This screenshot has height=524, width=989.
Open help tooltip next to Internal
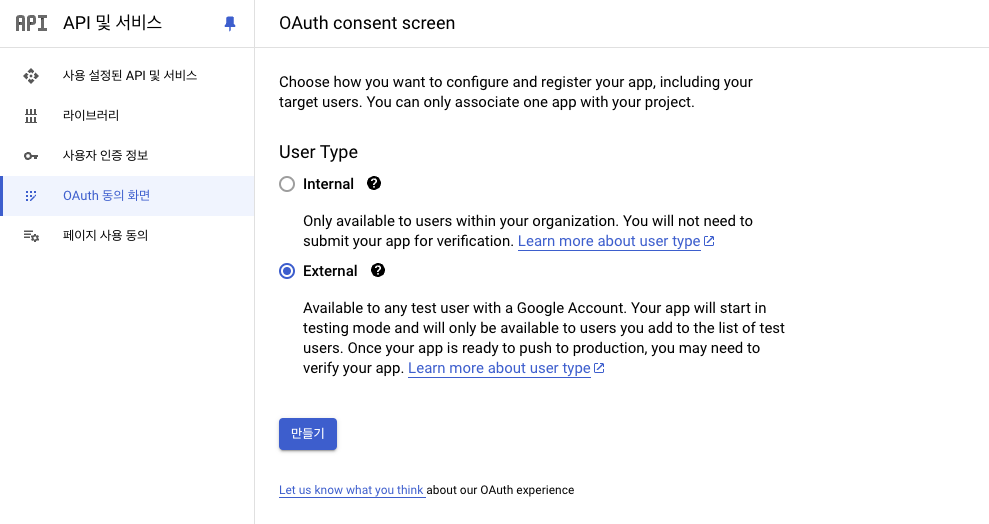tap(374, 184)
